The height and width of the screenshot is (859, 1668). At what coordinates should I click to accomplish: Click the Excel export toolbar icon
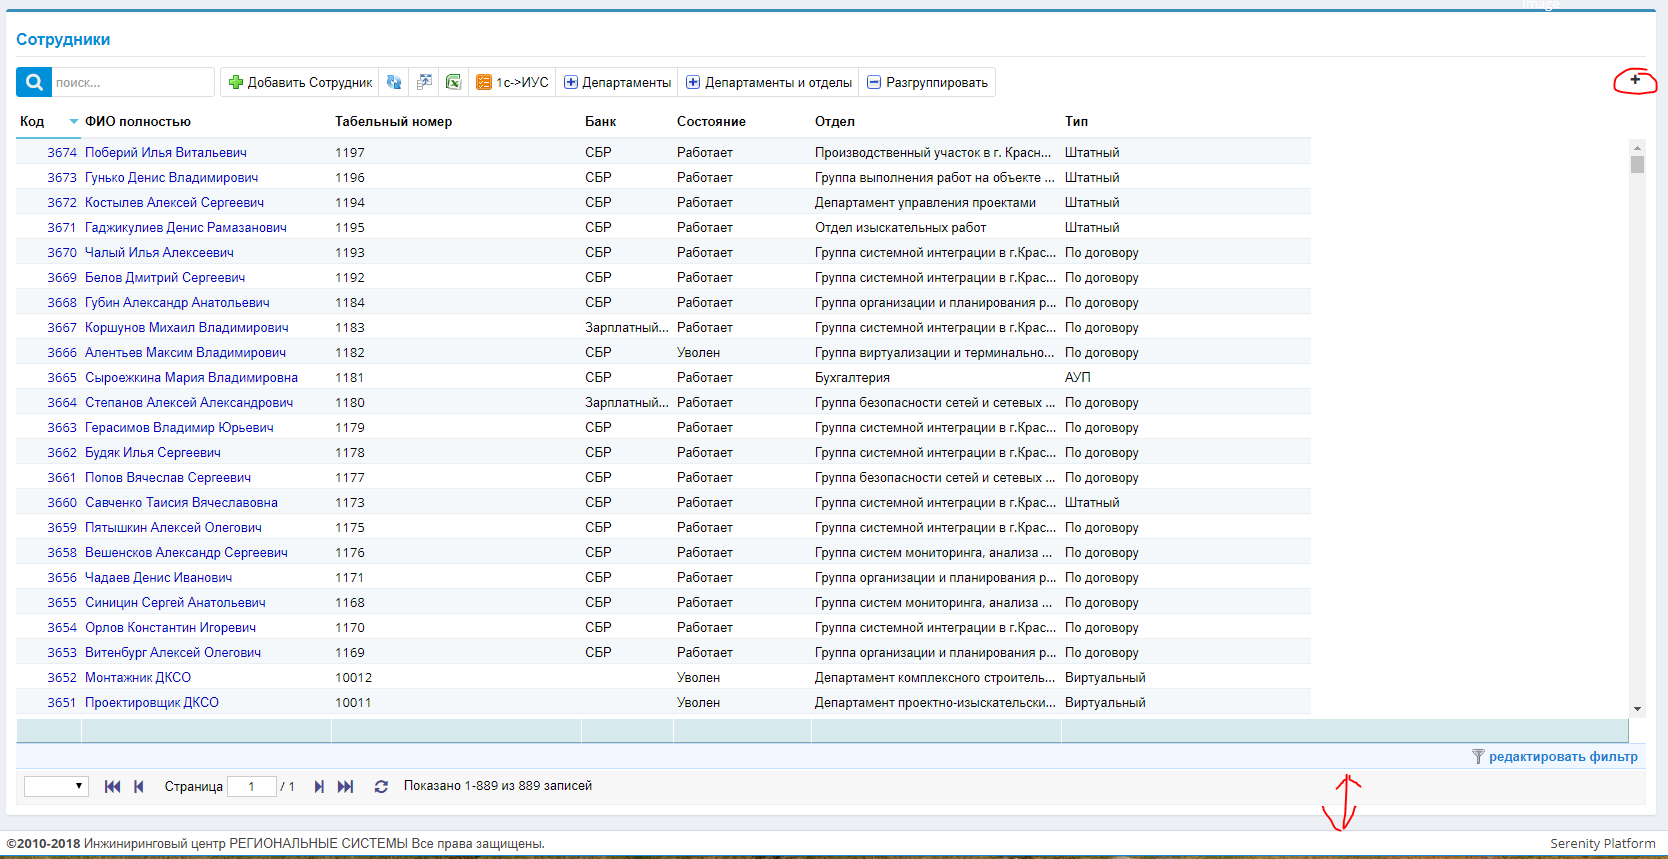pyautogui.click(x=453, y=82)
